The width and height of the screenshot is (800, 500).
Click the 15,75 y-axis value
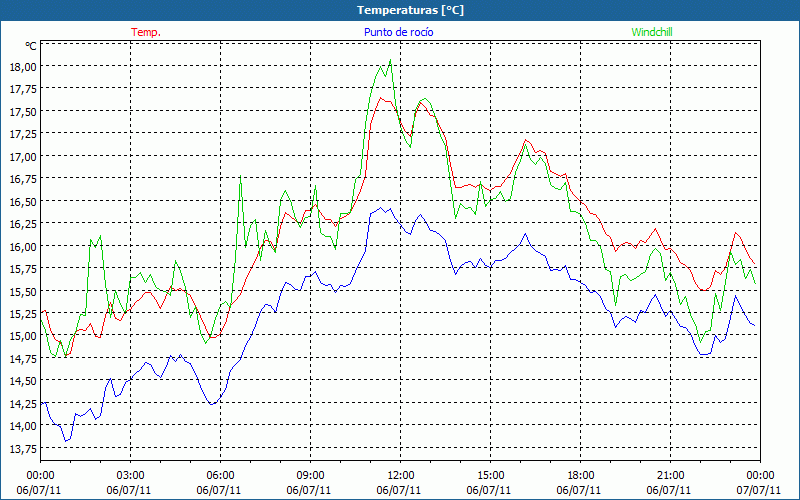point(23,268)
